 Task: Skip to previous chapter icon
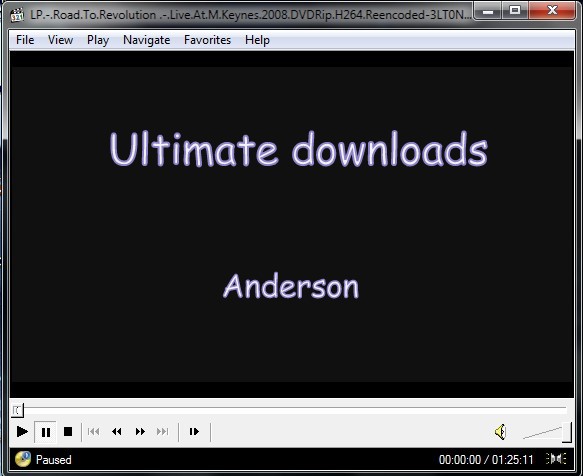pyautogui.click(x=93, y=432)
